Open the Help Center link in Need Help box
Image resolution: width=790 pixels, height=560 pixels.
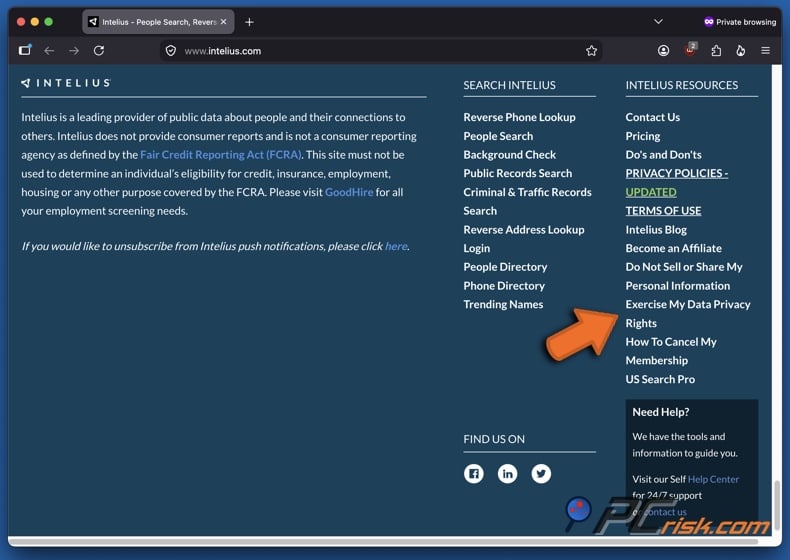click(713, 479)
